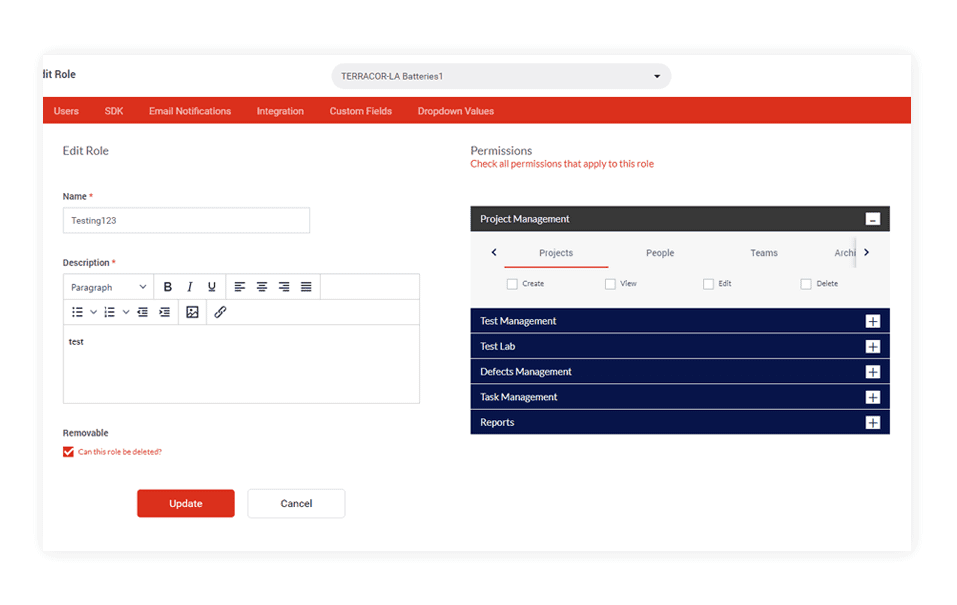Open the Users menu item
The image size is (957, 605).
coord(66,111)
